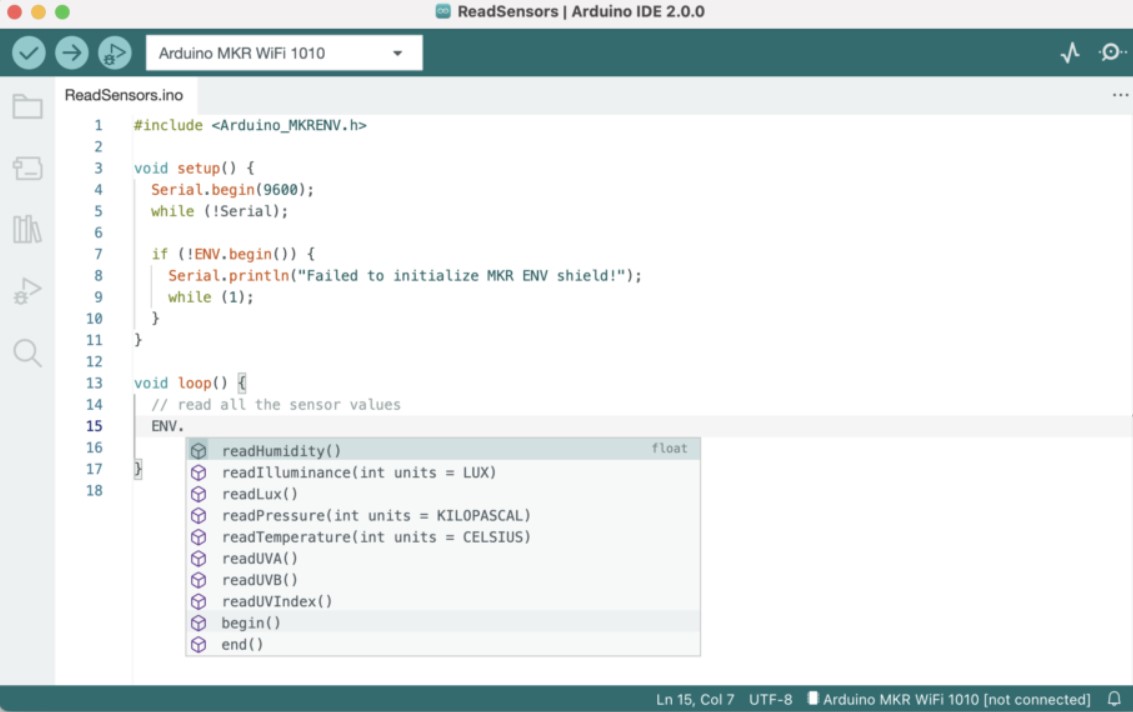Click 'Arduino MKR WiFi 1010 [not connected]' status
This screenshot has width=1133, height=712.
coord(956,699)
